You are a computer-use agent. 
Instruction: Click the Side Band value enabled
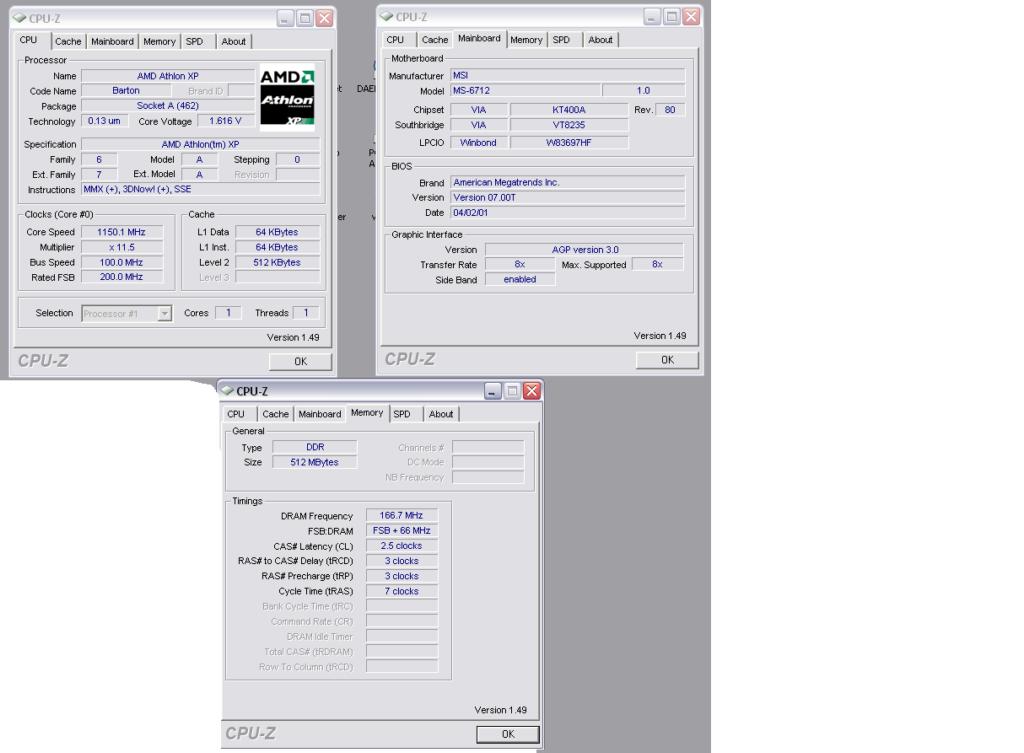(x=520, y=280)
